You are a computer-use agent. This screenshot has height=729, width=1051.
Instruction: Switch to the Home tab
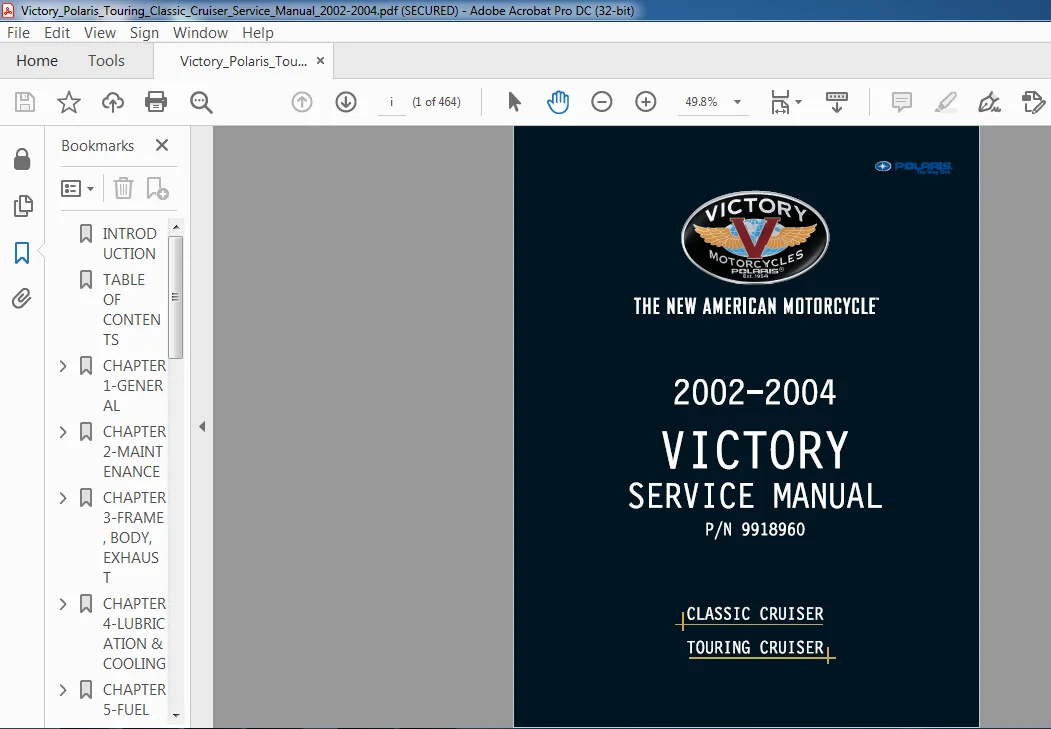(x=37, y=60)
